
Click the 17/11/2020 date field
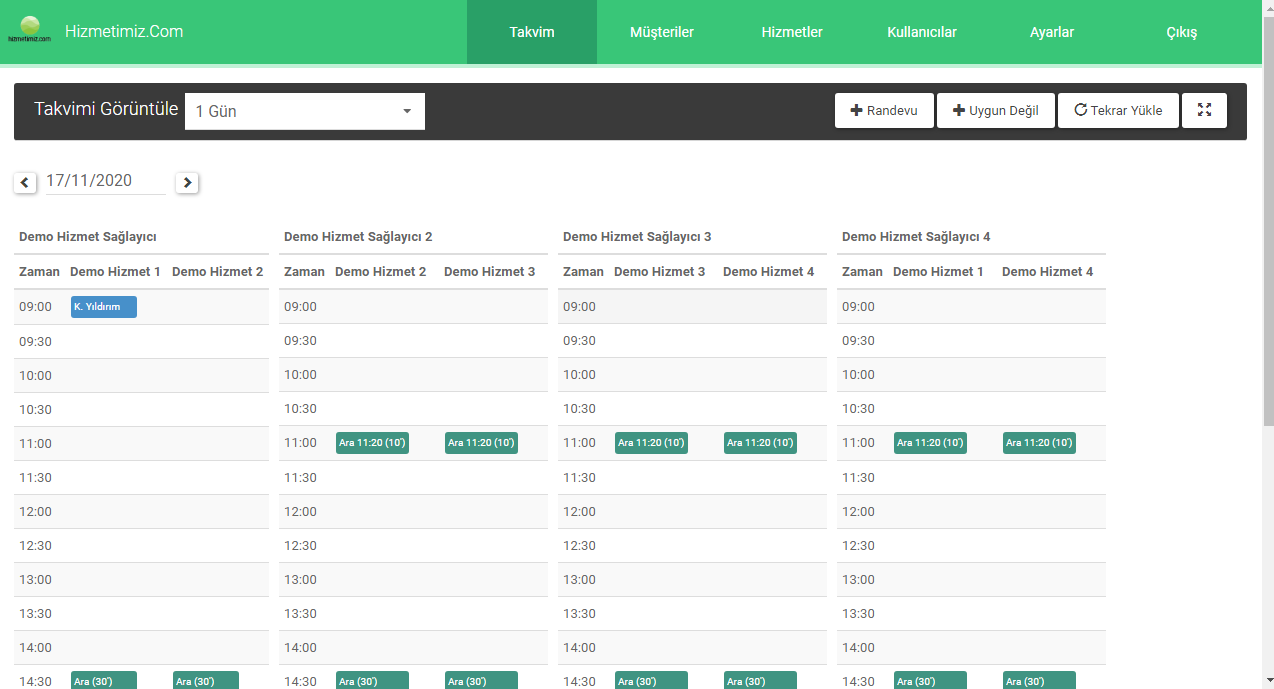pyautogui.click(x=104, y=181)
